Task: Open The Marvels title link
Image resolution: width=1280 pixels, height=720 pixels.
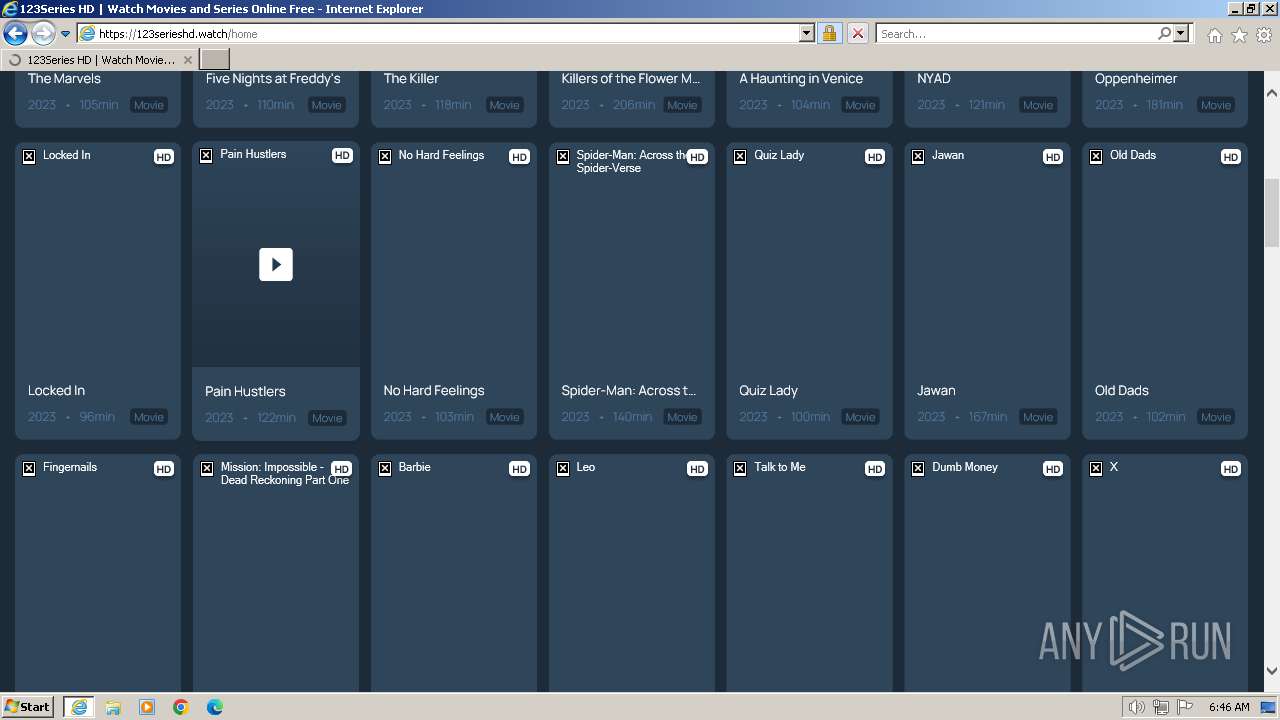Action: tap(64, 78)
